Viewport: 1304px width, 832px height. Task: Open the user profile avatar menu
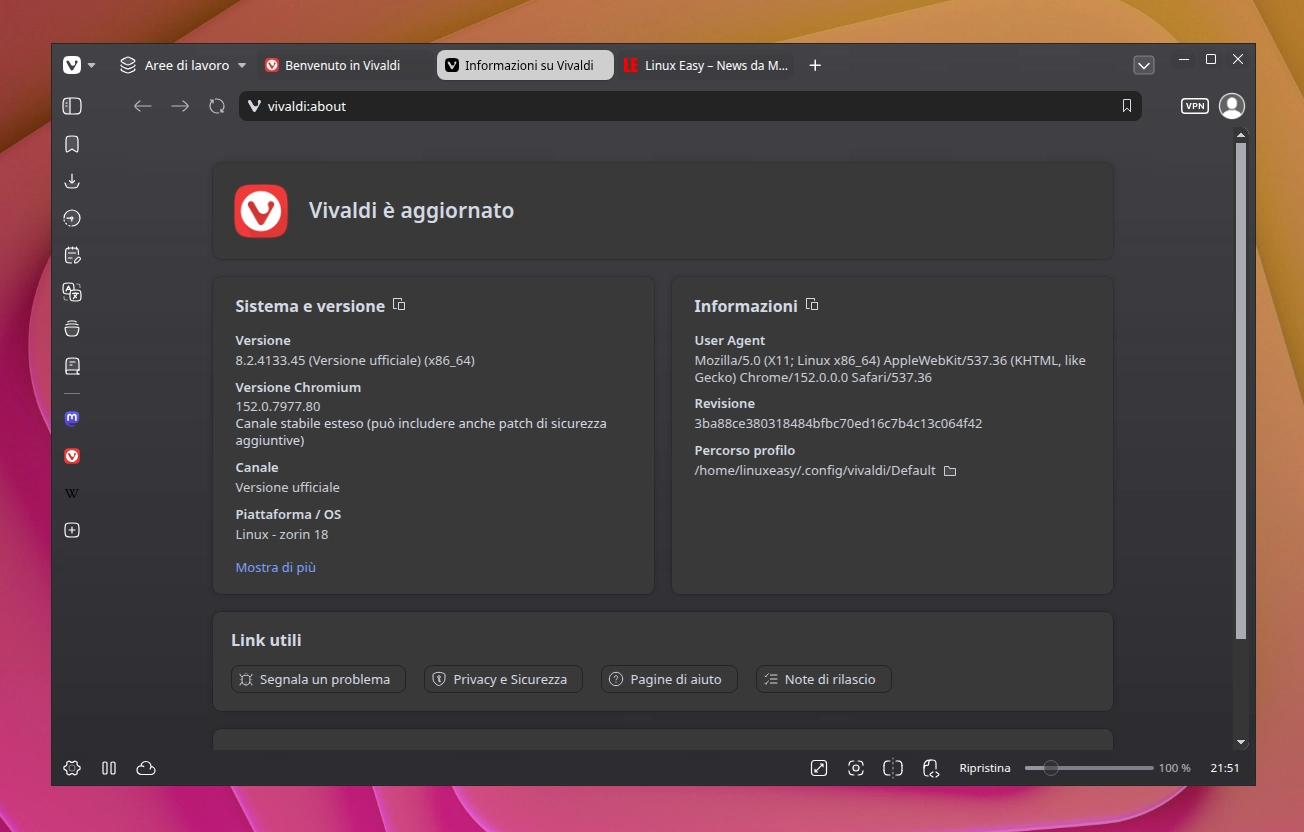point(1232,106)
